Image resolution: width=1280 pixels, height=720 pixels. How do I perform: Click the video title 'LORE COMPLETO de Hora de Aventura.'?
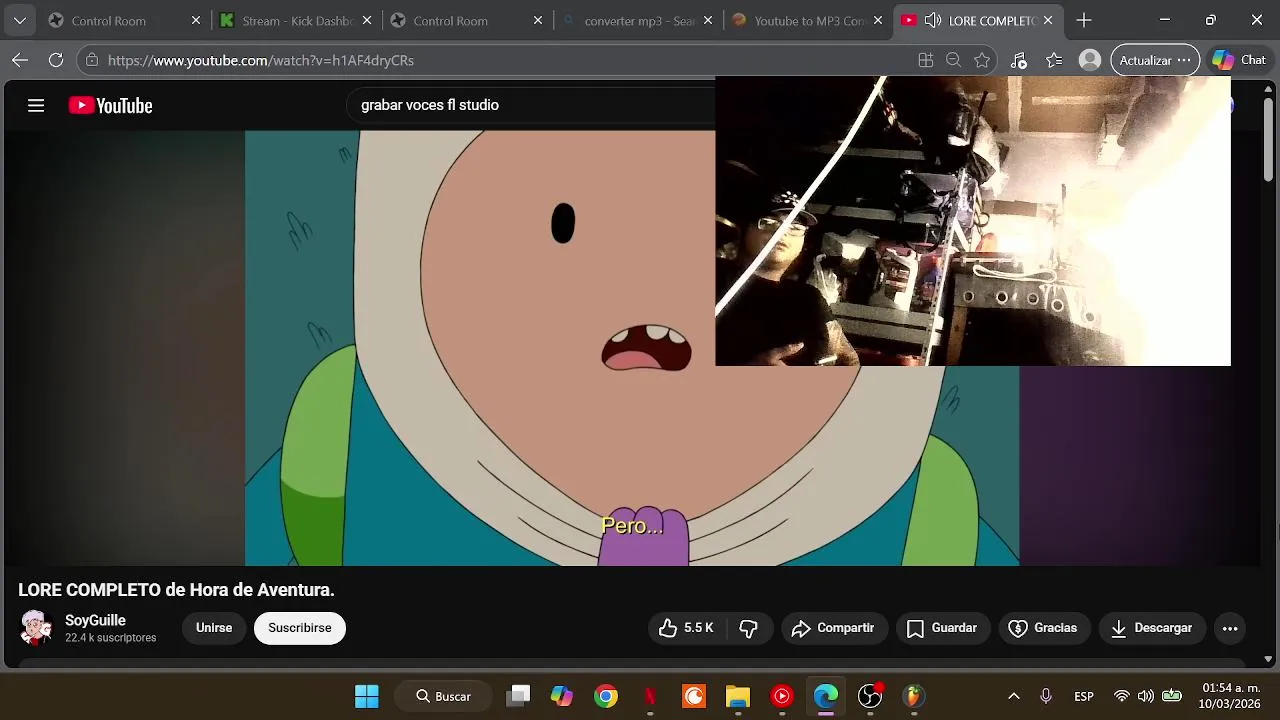[176, 590]
